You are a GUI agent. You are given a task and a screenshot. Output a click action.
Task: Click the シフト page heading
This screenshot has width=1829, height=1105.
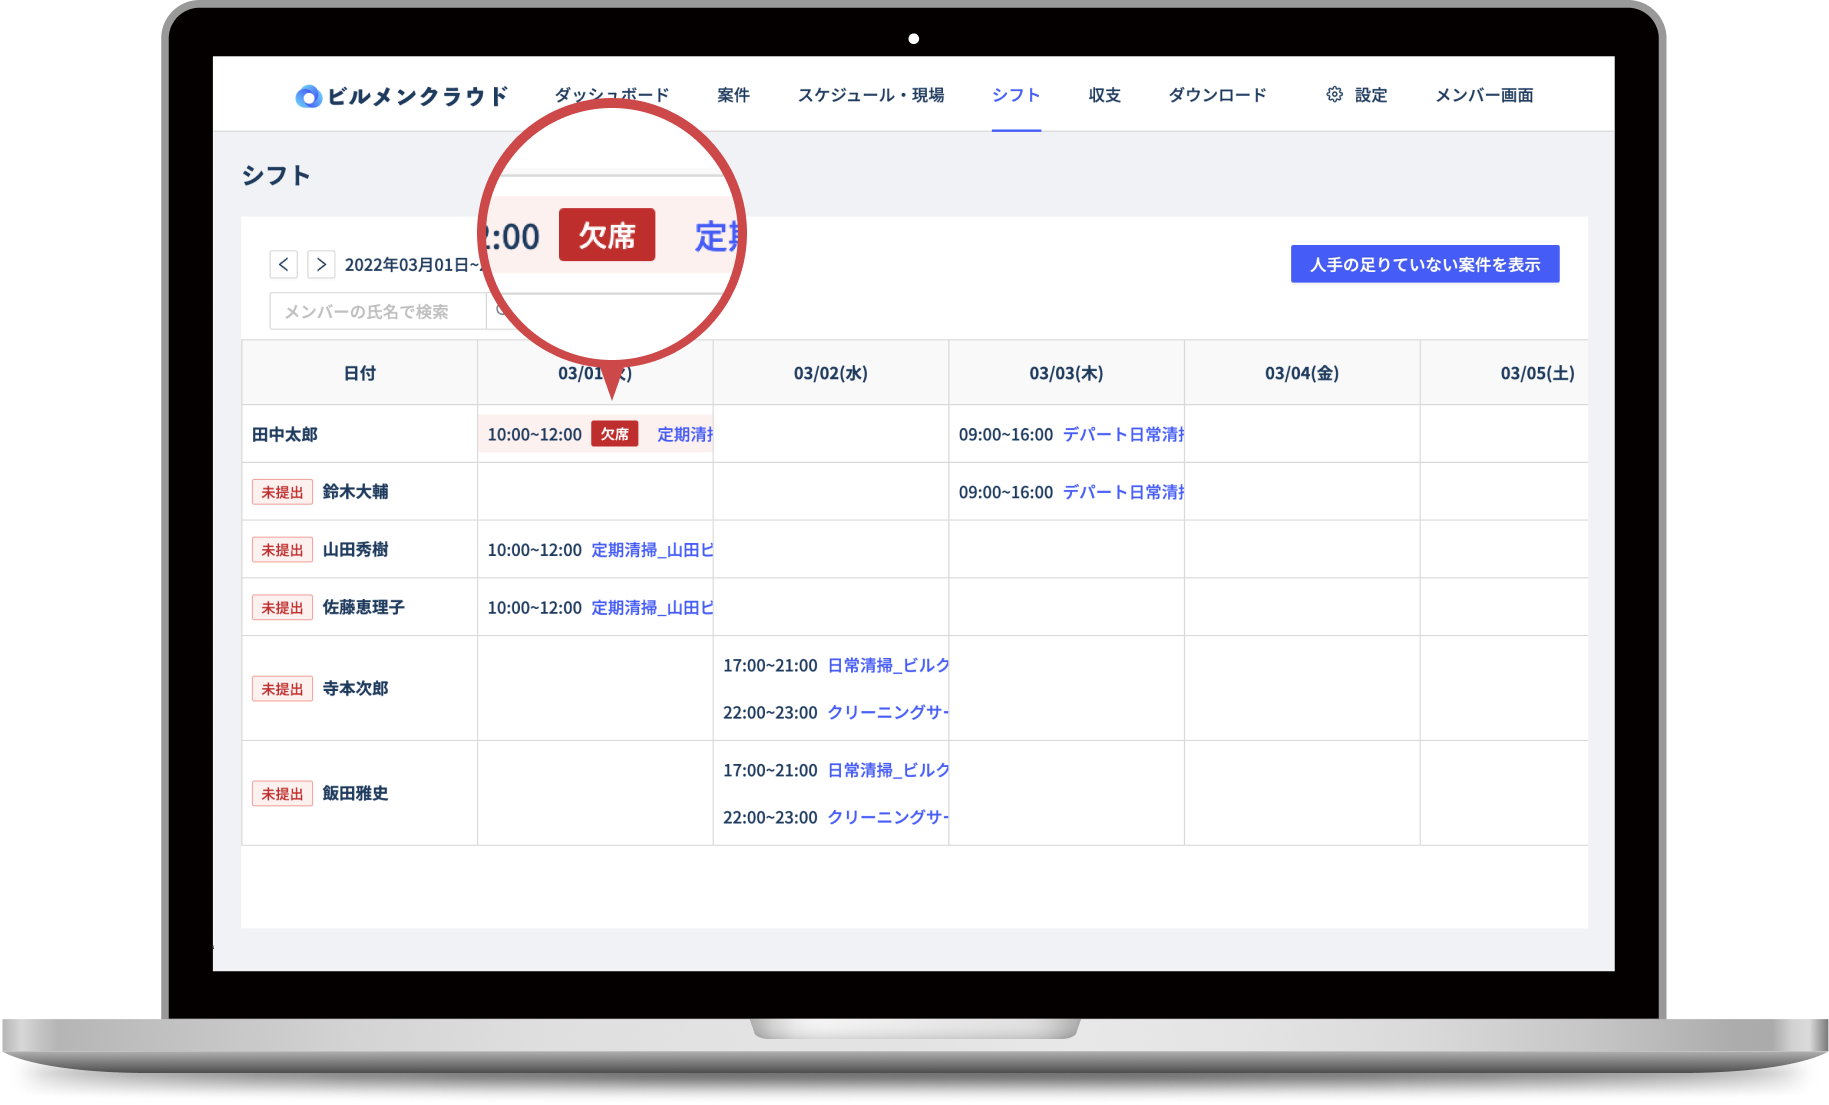[276, 176]
